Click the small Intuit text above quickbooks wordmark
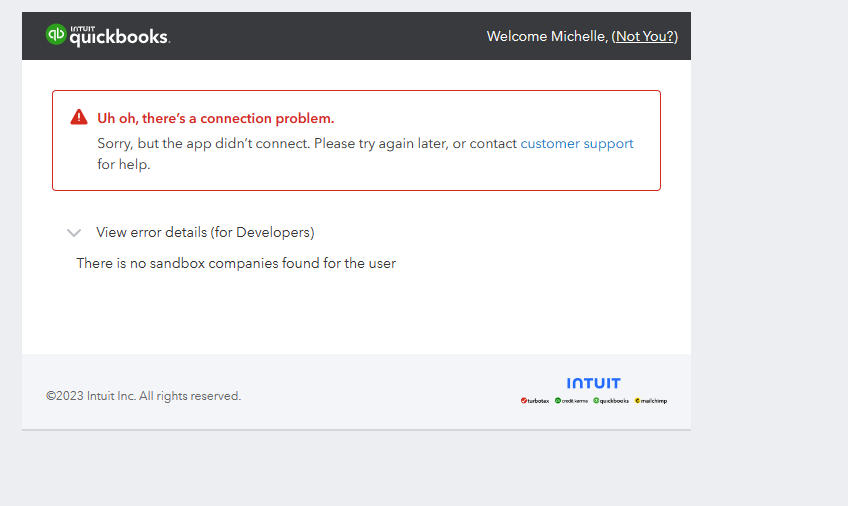This screenshot has width=848, height=506. click(83, 29)
